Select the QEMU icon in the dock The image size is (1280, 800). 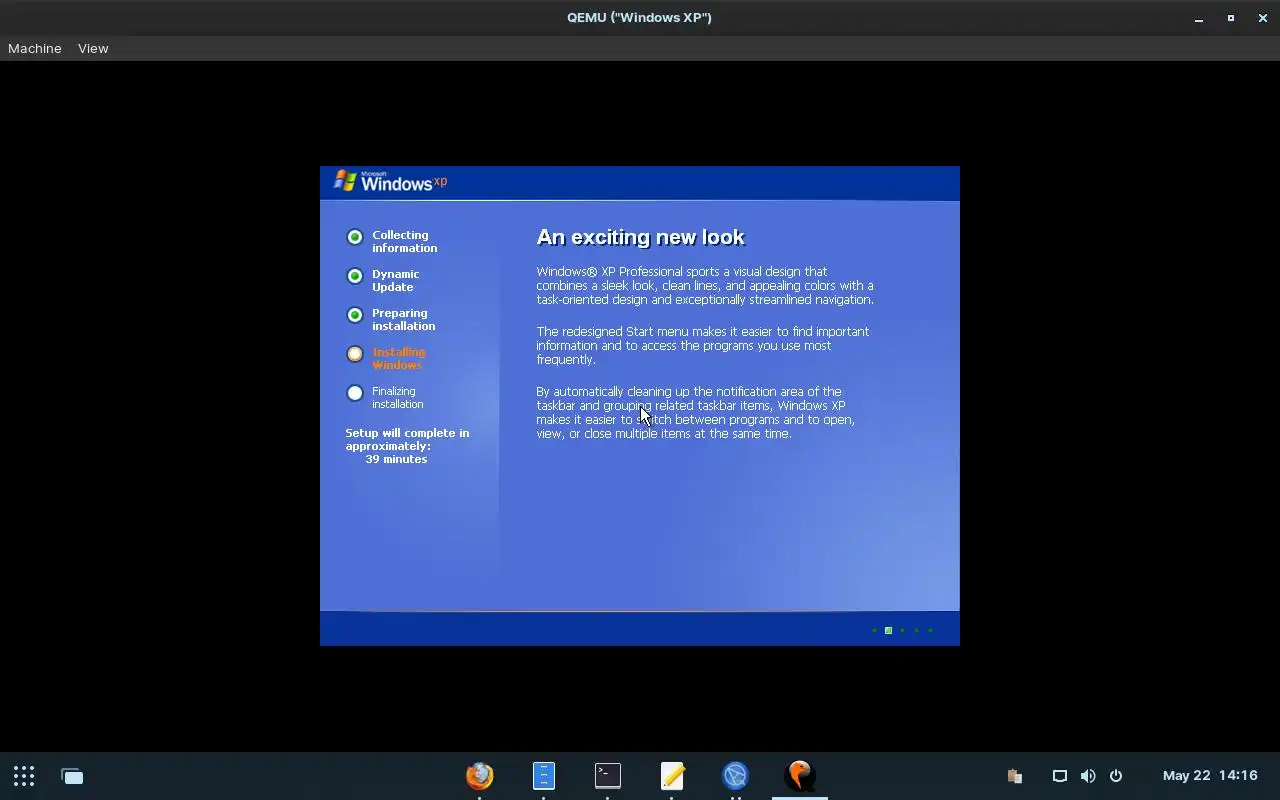click(800, 775)
